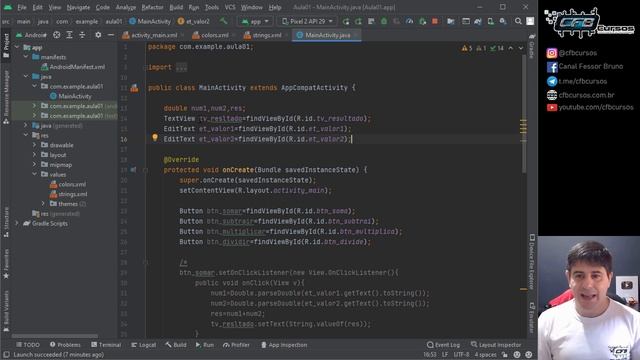Open the Analyze menu

click(x=125, y=7)
